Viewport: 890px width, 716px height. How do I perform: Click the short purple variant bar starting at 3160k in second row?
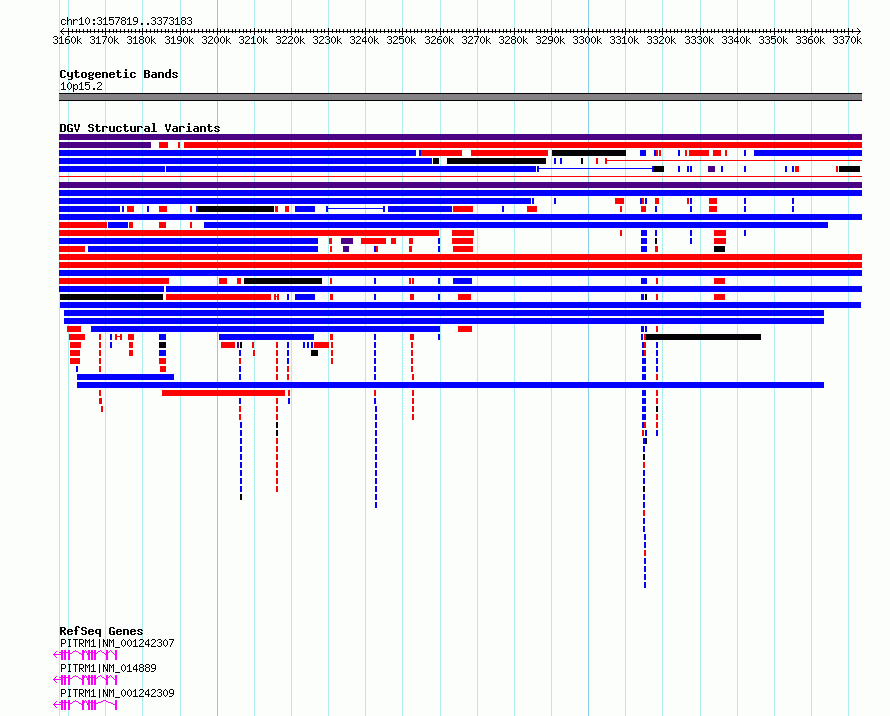[105, 145]
